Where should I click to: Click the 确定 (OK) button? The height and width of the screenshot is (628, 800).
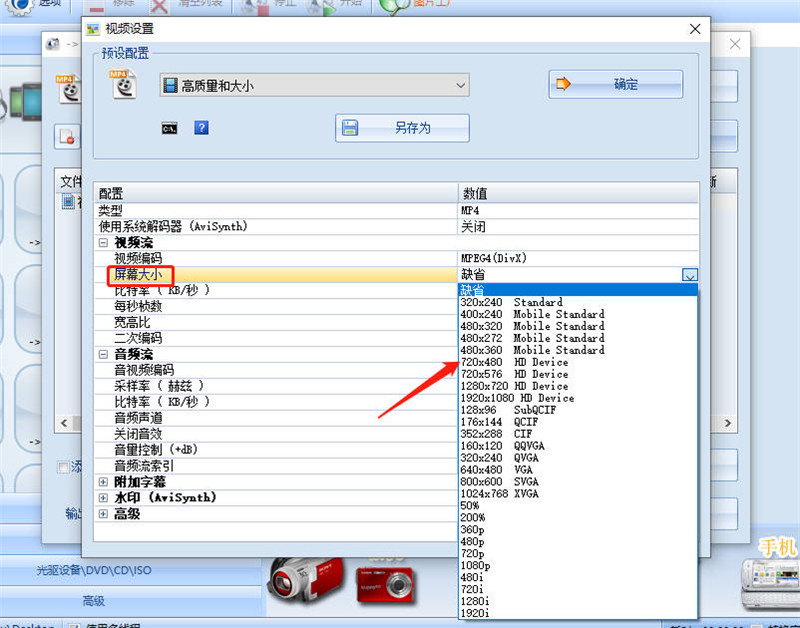tap(615, 85)
